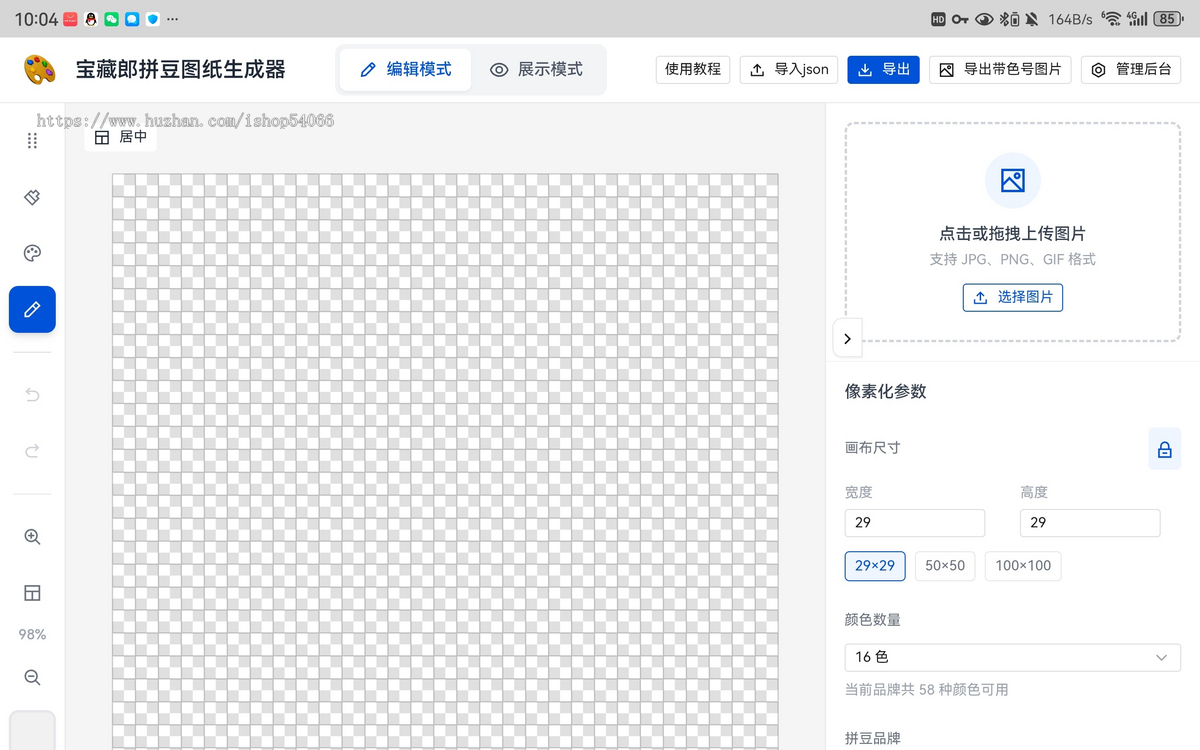1200x750 pixels.
Task: Open the drag handle grip on sidebar
Action: (32, 141)
